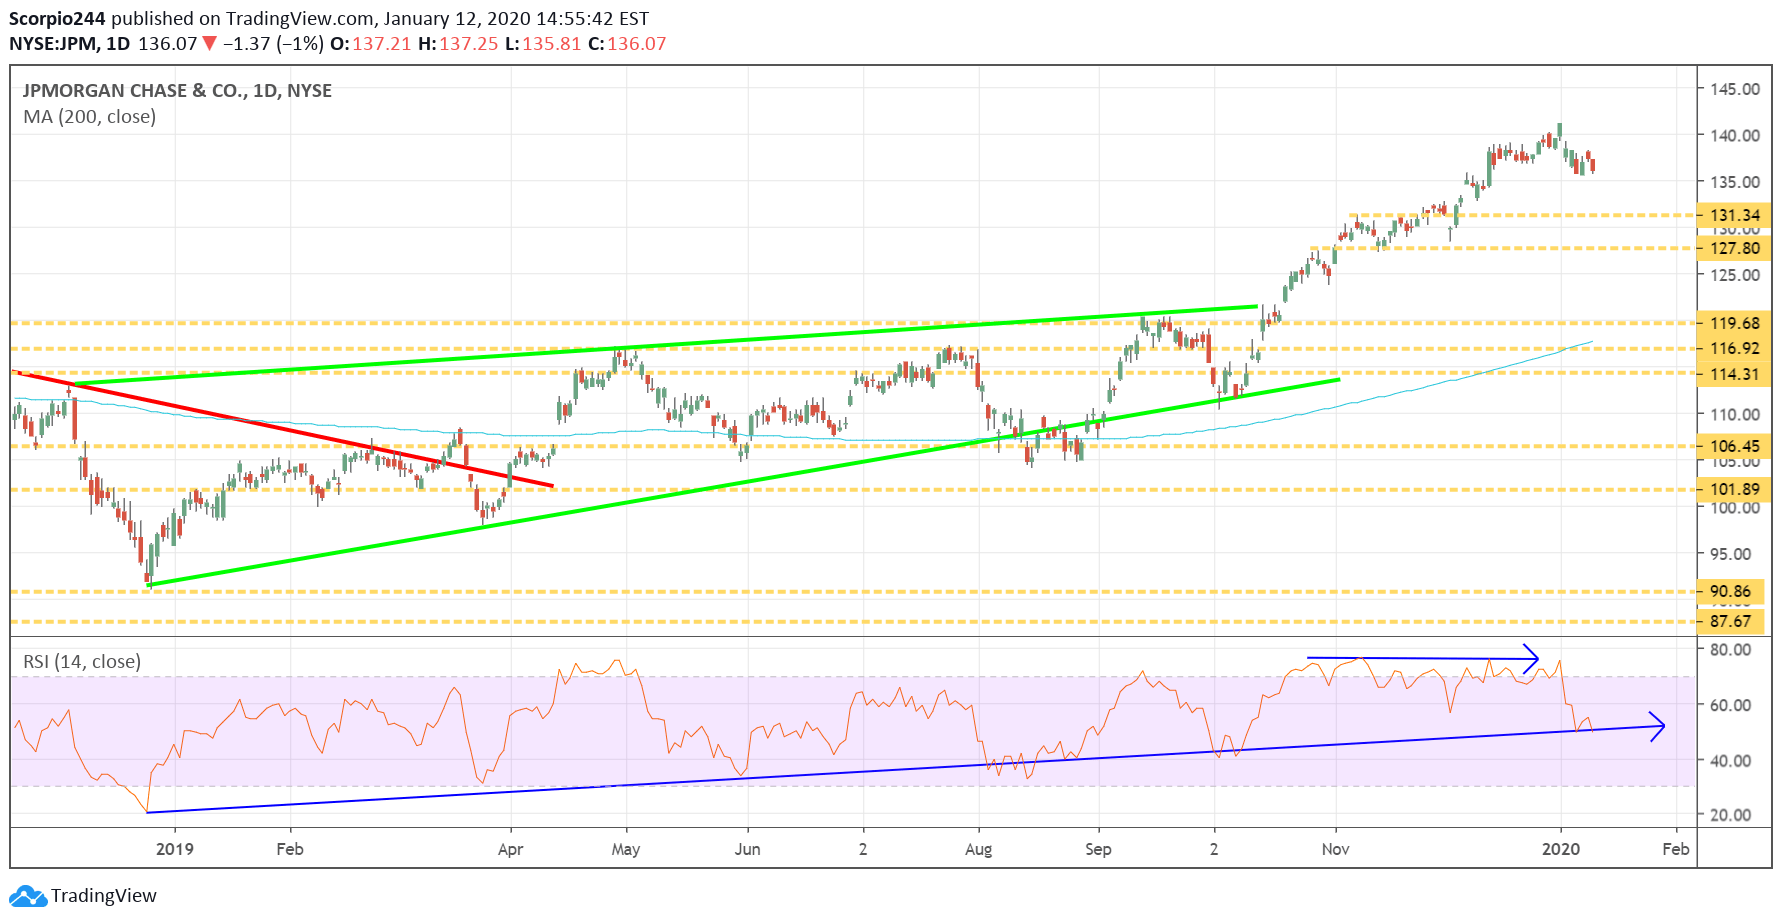Click the 125.00 price axis tick

point(1735,275)
